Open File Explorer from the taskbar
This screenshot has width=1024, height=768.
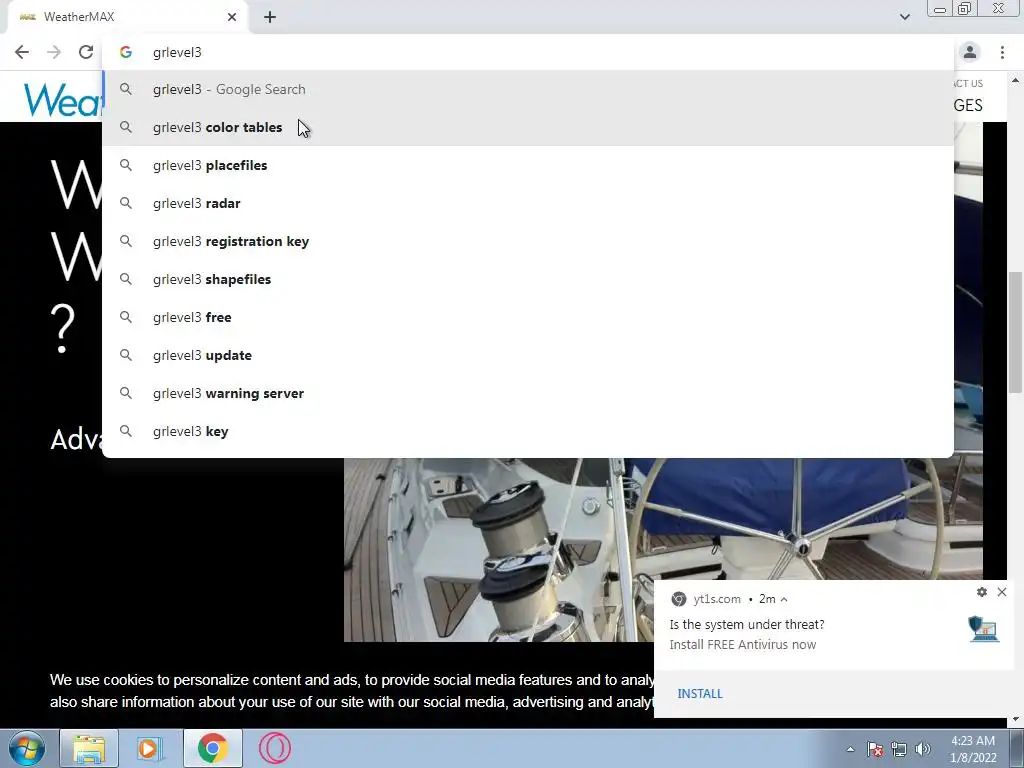tap(89, 748)
